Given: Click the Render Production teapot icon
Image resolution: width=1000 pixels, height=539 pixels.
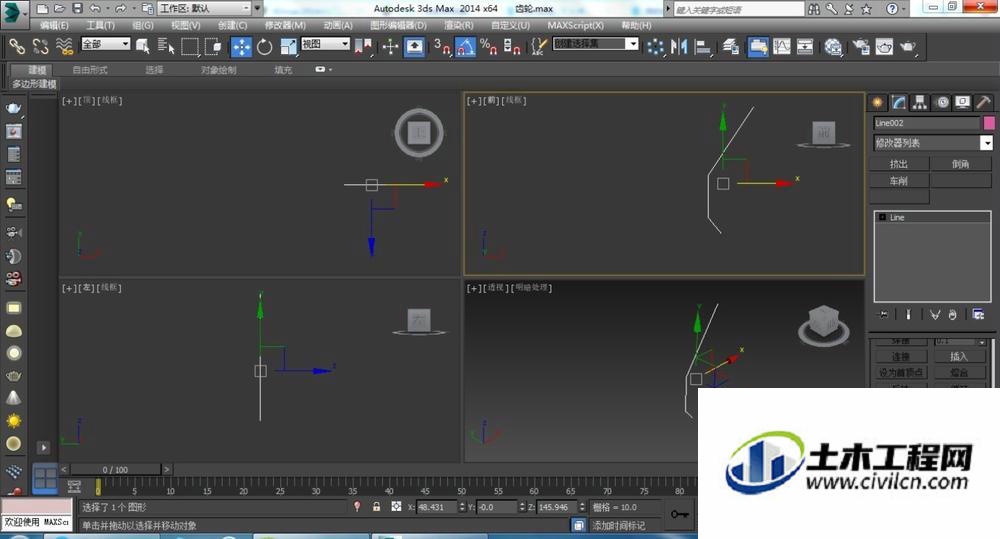Looking at the screenshot, I should [908, 47].
